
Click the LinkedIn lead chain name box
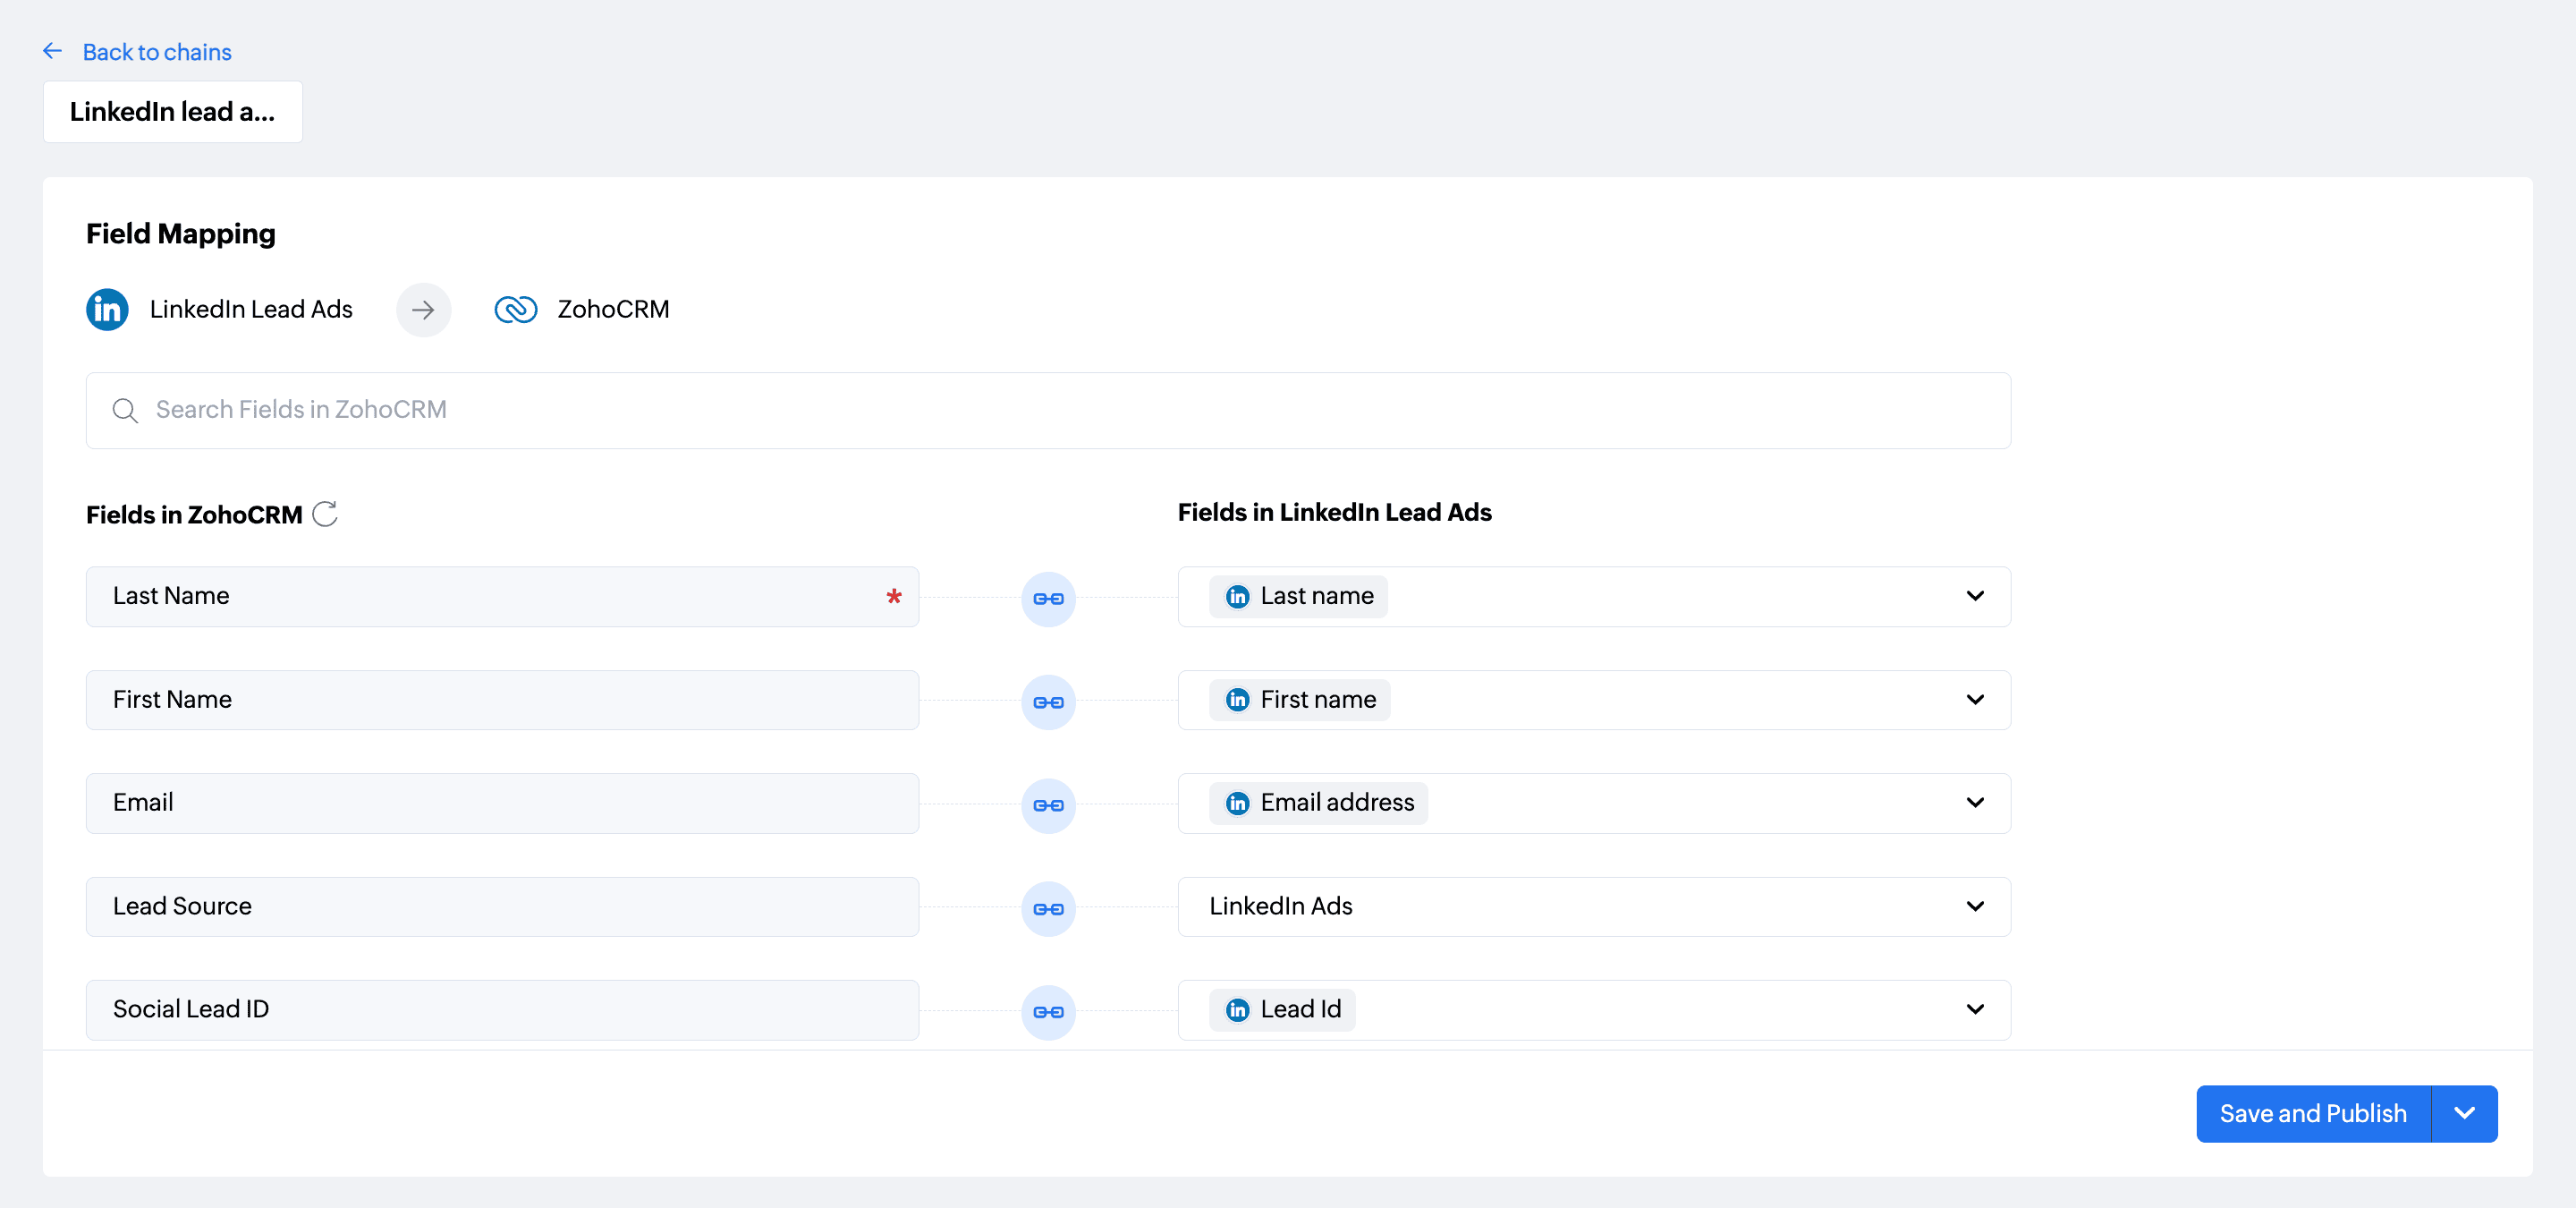[x=172, y=112]
